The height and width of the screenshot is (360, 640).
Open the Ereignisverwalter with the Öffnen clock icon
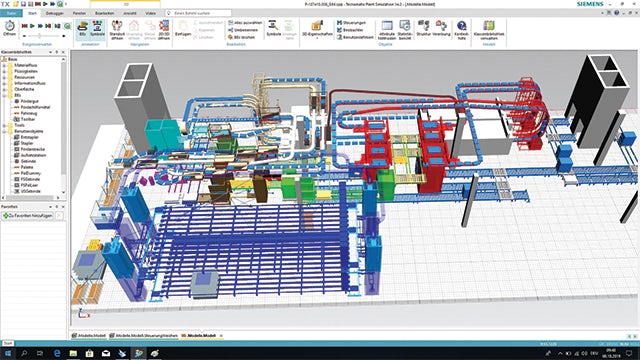pyautogui.click(x=9, y=28)
